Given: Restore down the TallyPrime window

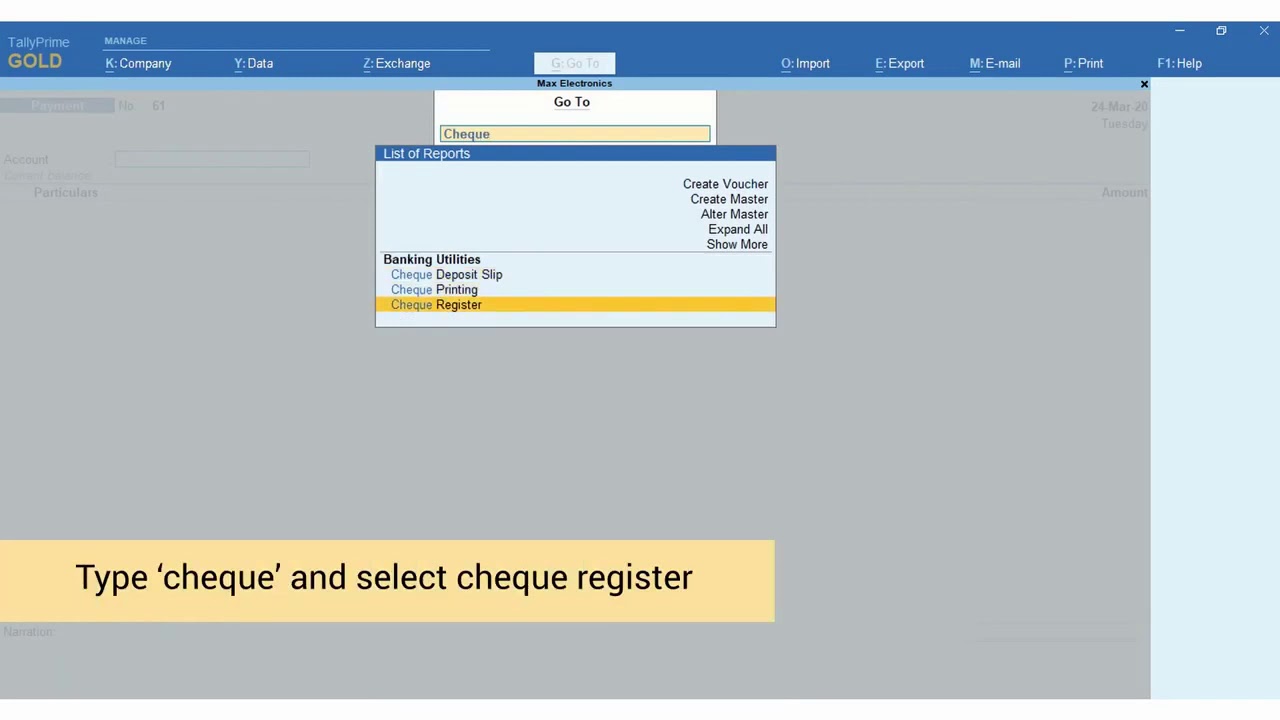Looking at the screenshot, I should point(1221,31).
